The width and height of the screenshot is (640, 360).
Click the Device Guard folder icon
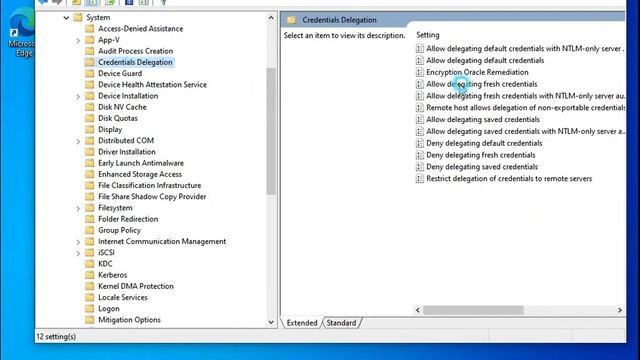[89, 73]
